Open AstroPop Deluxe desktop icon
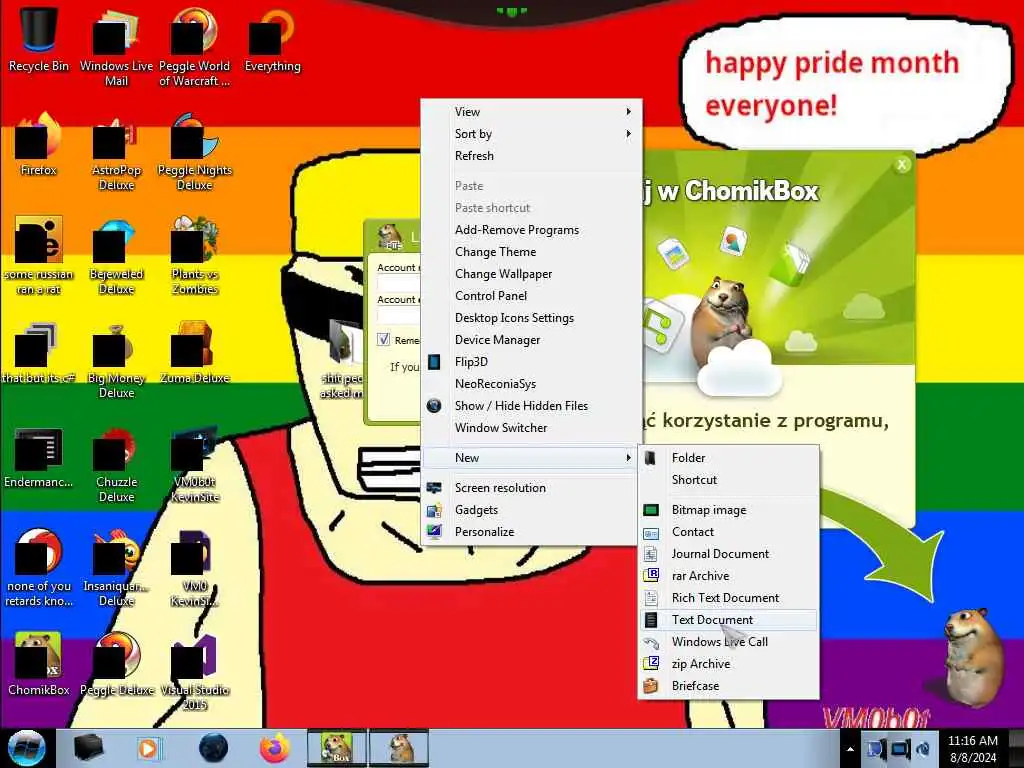 tap(116, 152)
